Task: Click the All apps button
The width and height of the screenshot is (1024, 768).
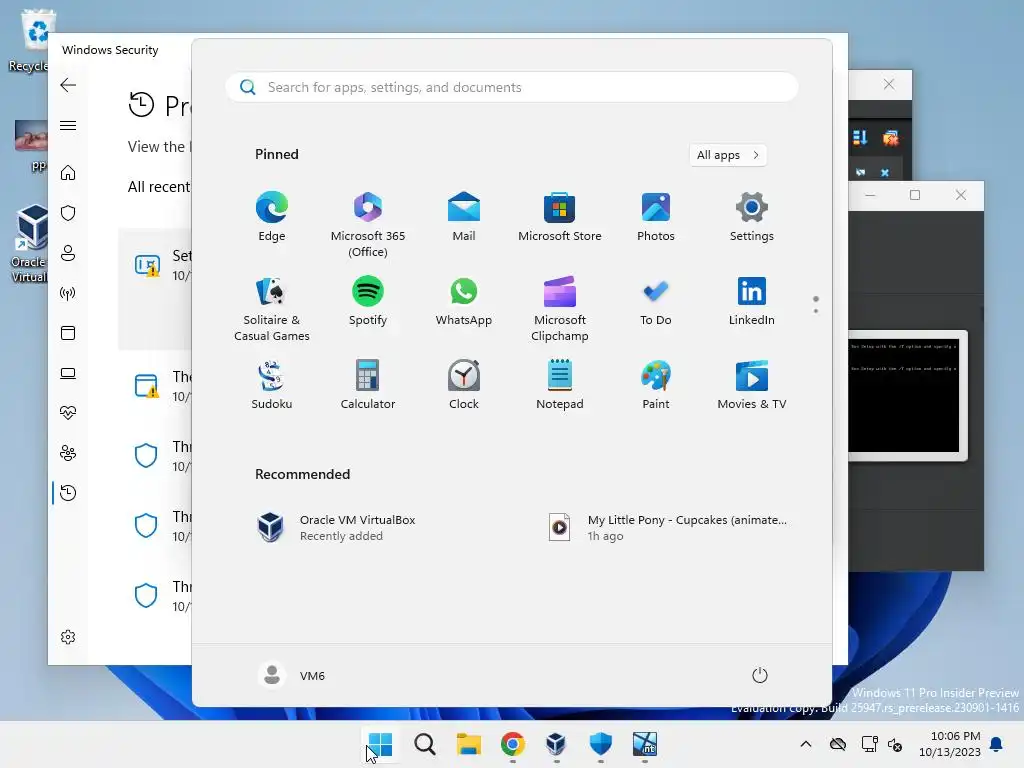Action: click(x=728, y=155)
